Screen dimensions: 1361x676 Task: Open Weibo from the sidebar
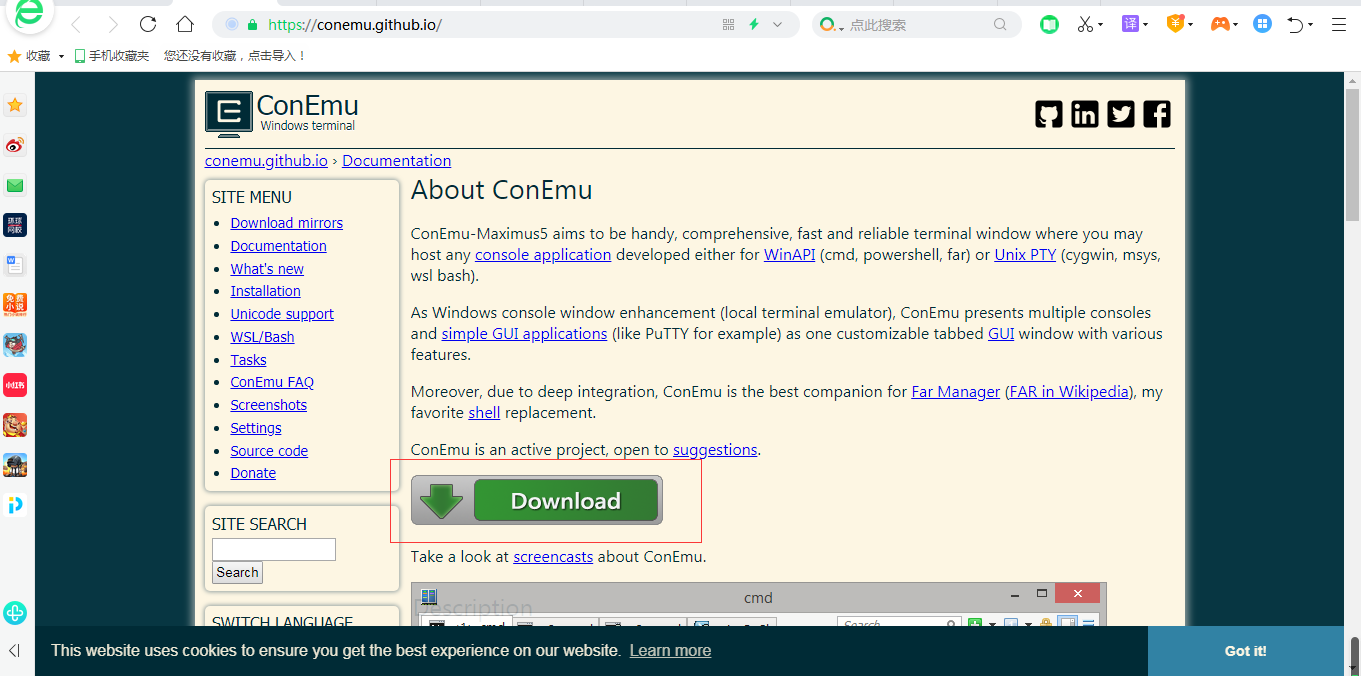click(x=15, y=145)
